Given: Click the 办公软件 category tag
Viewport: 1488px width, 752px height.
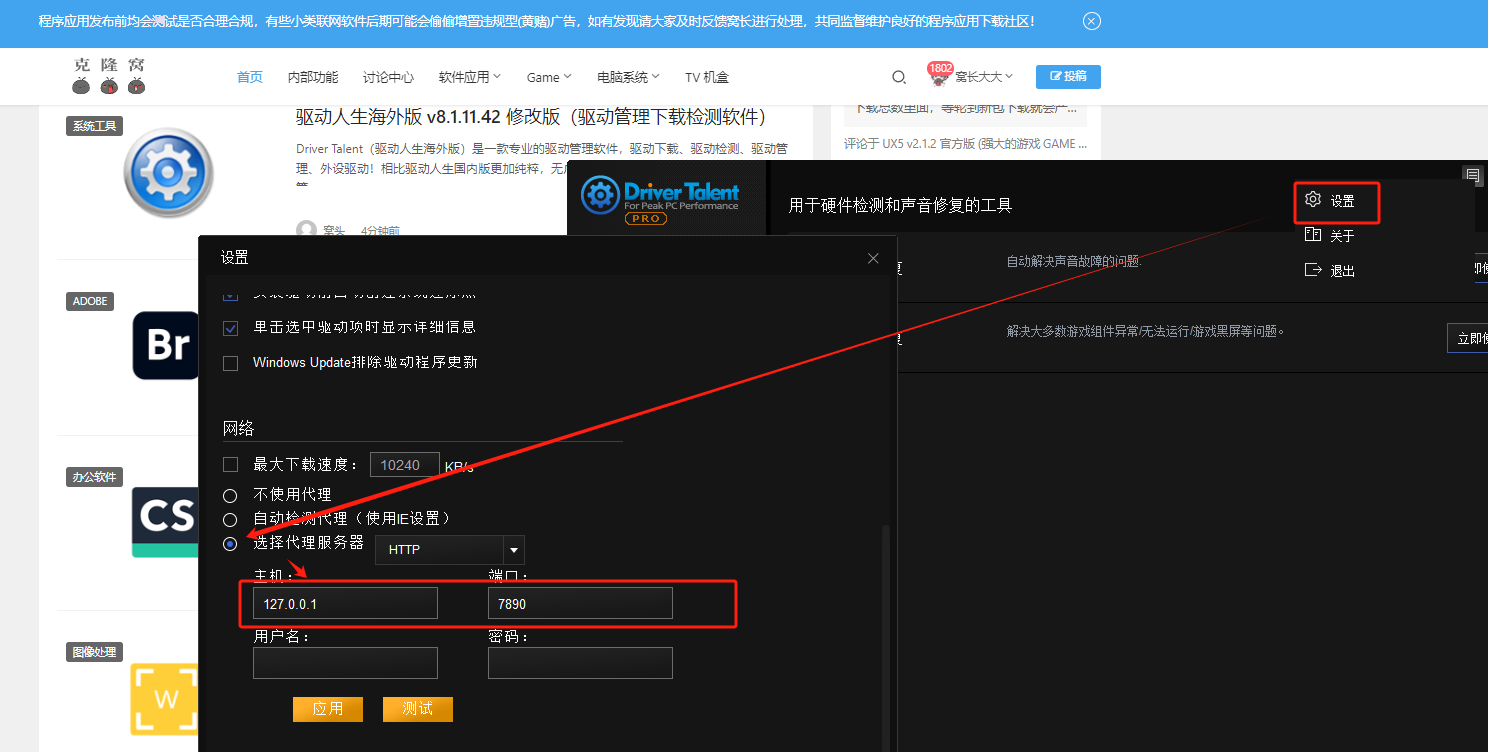Looking at the screenshot, I should tap(95, 477).
